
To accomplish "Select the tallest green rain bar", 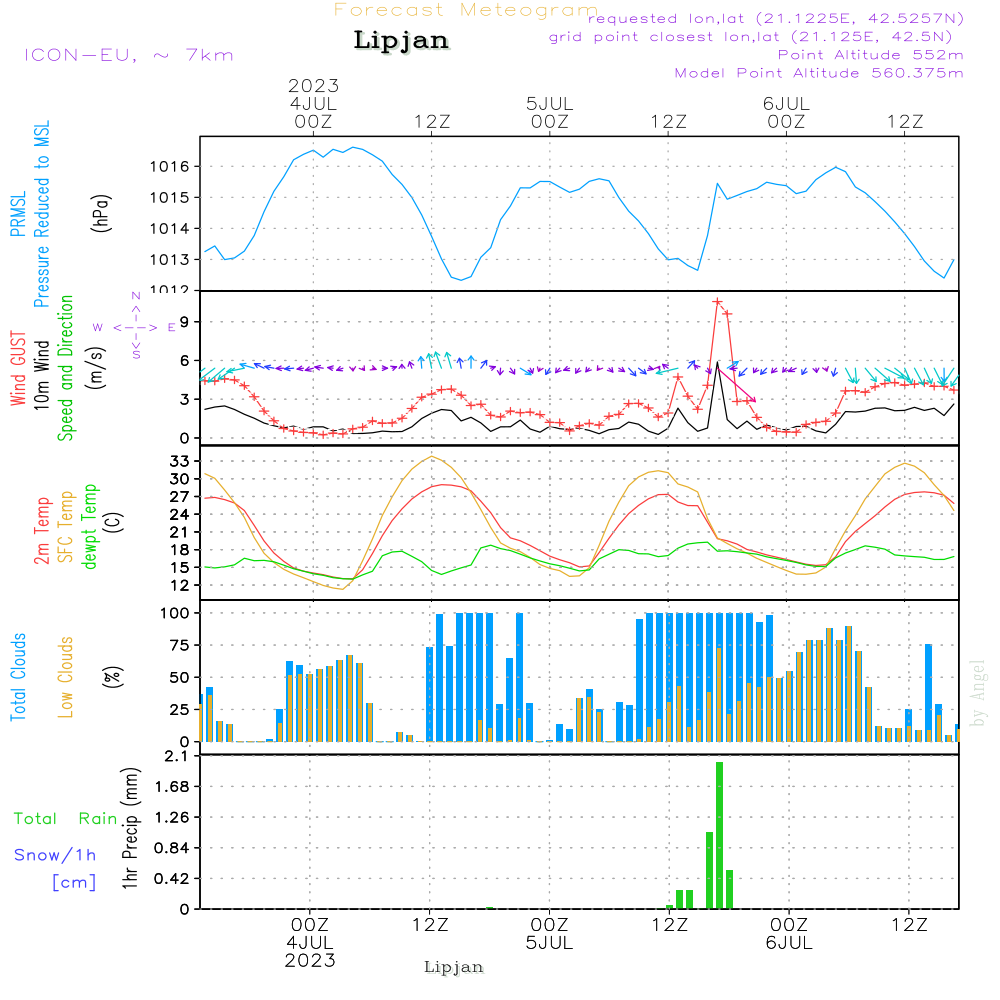I will (719, 835).
